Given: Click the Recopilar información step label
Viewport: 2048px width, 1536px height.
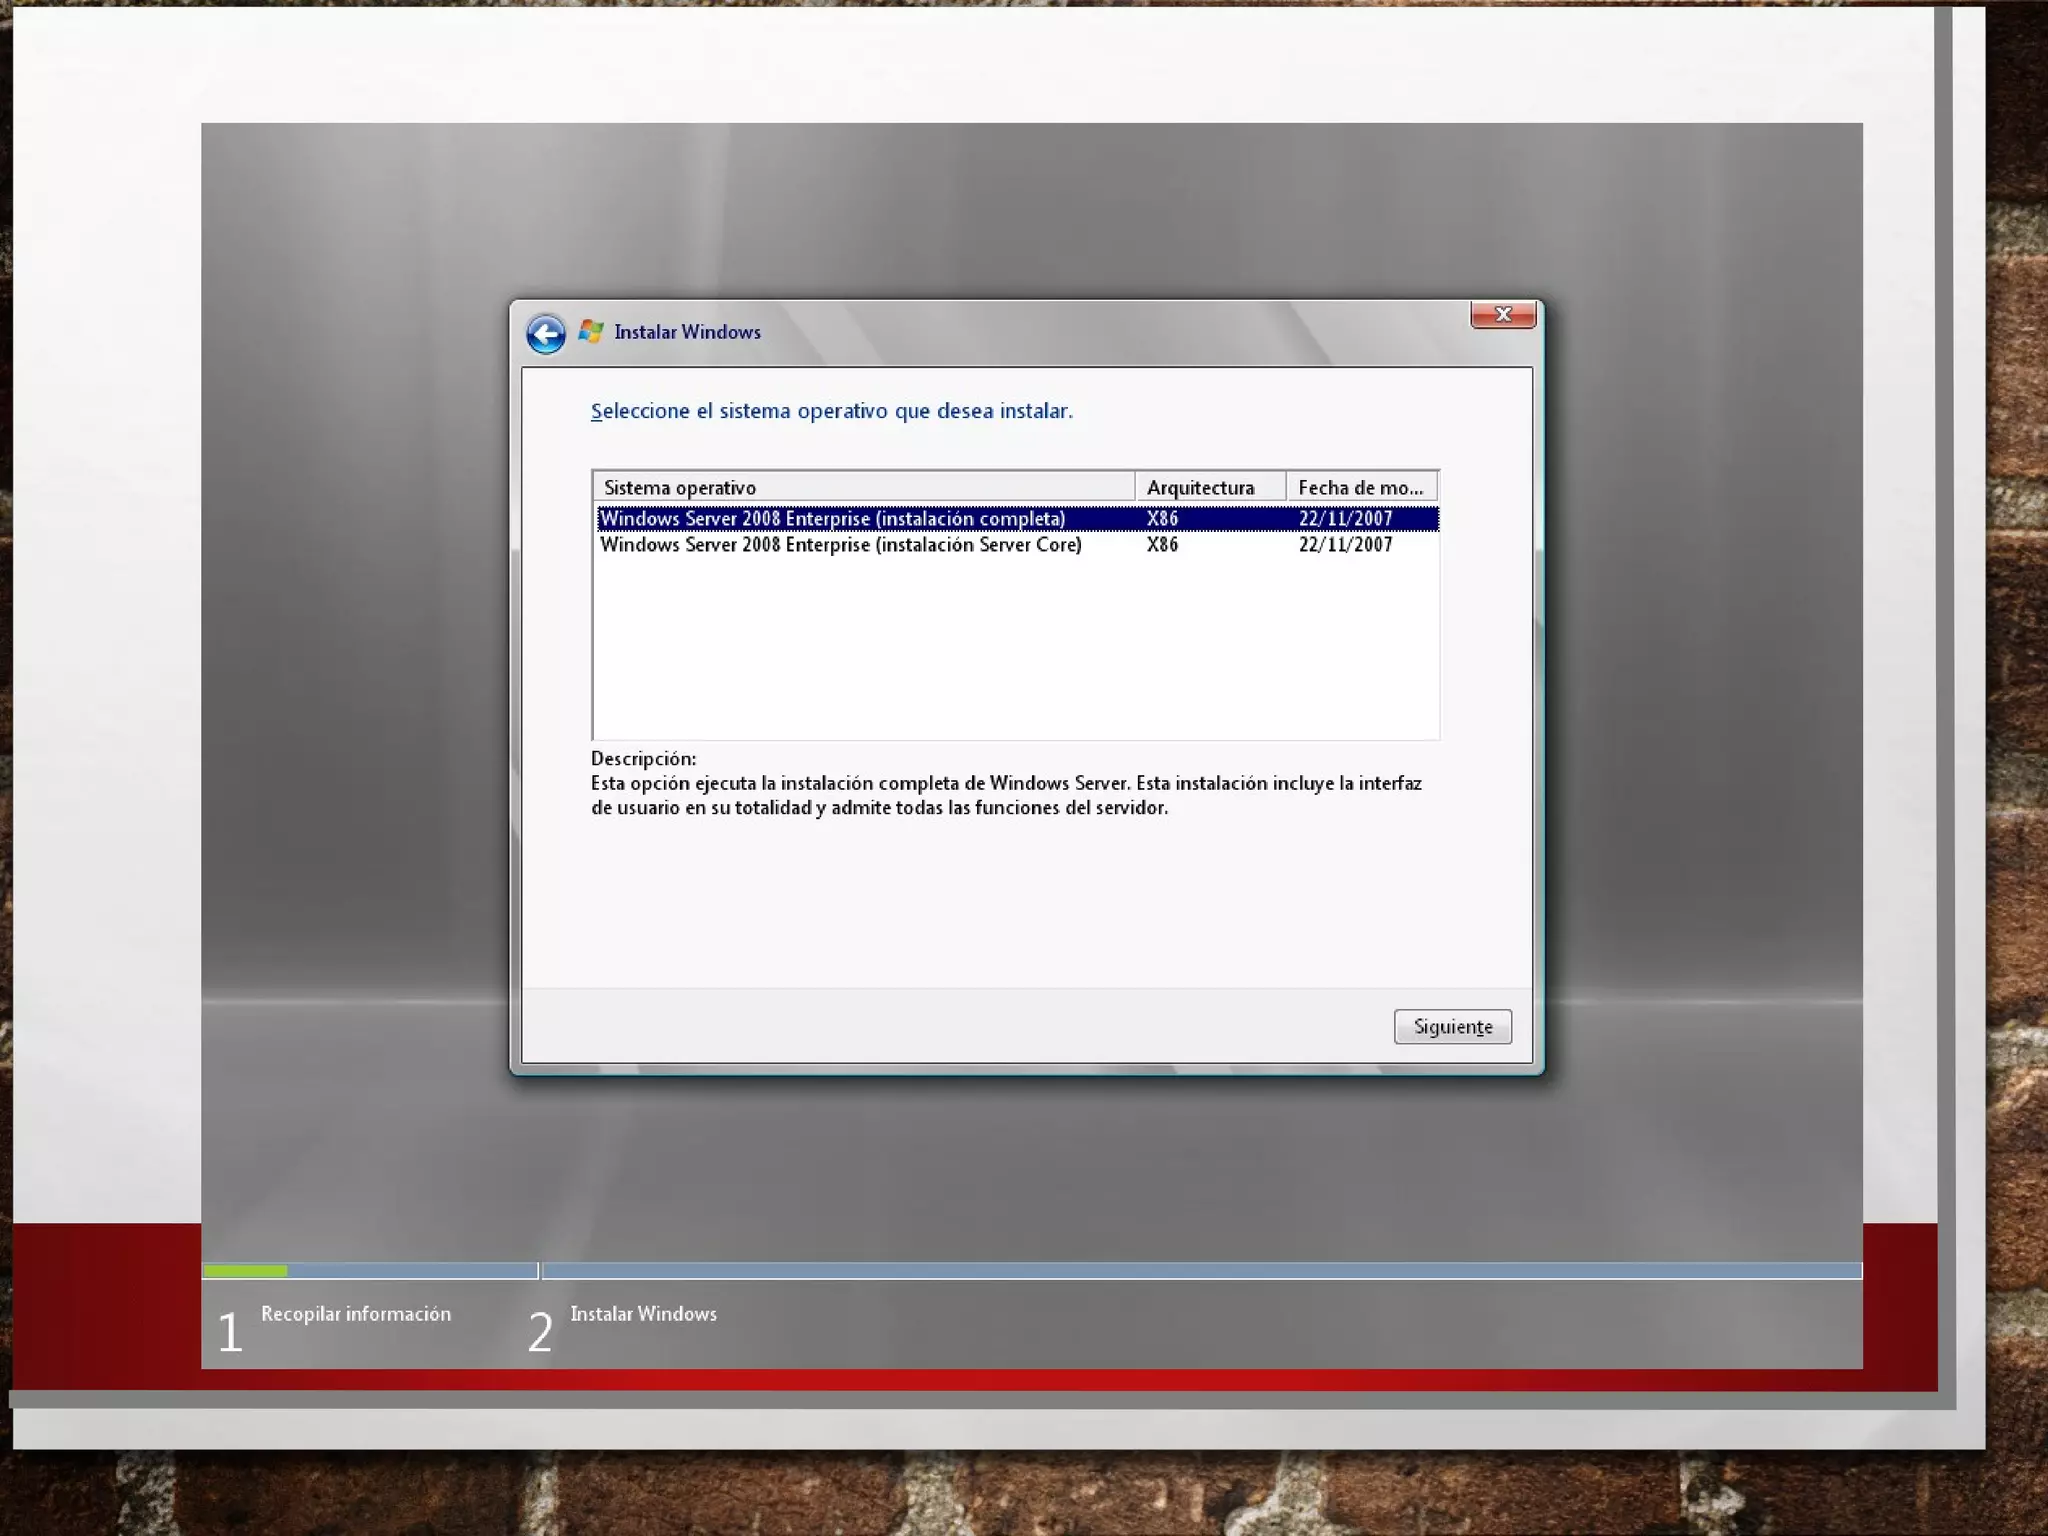Looking at the screenshot, I should tap(356, 1314).
